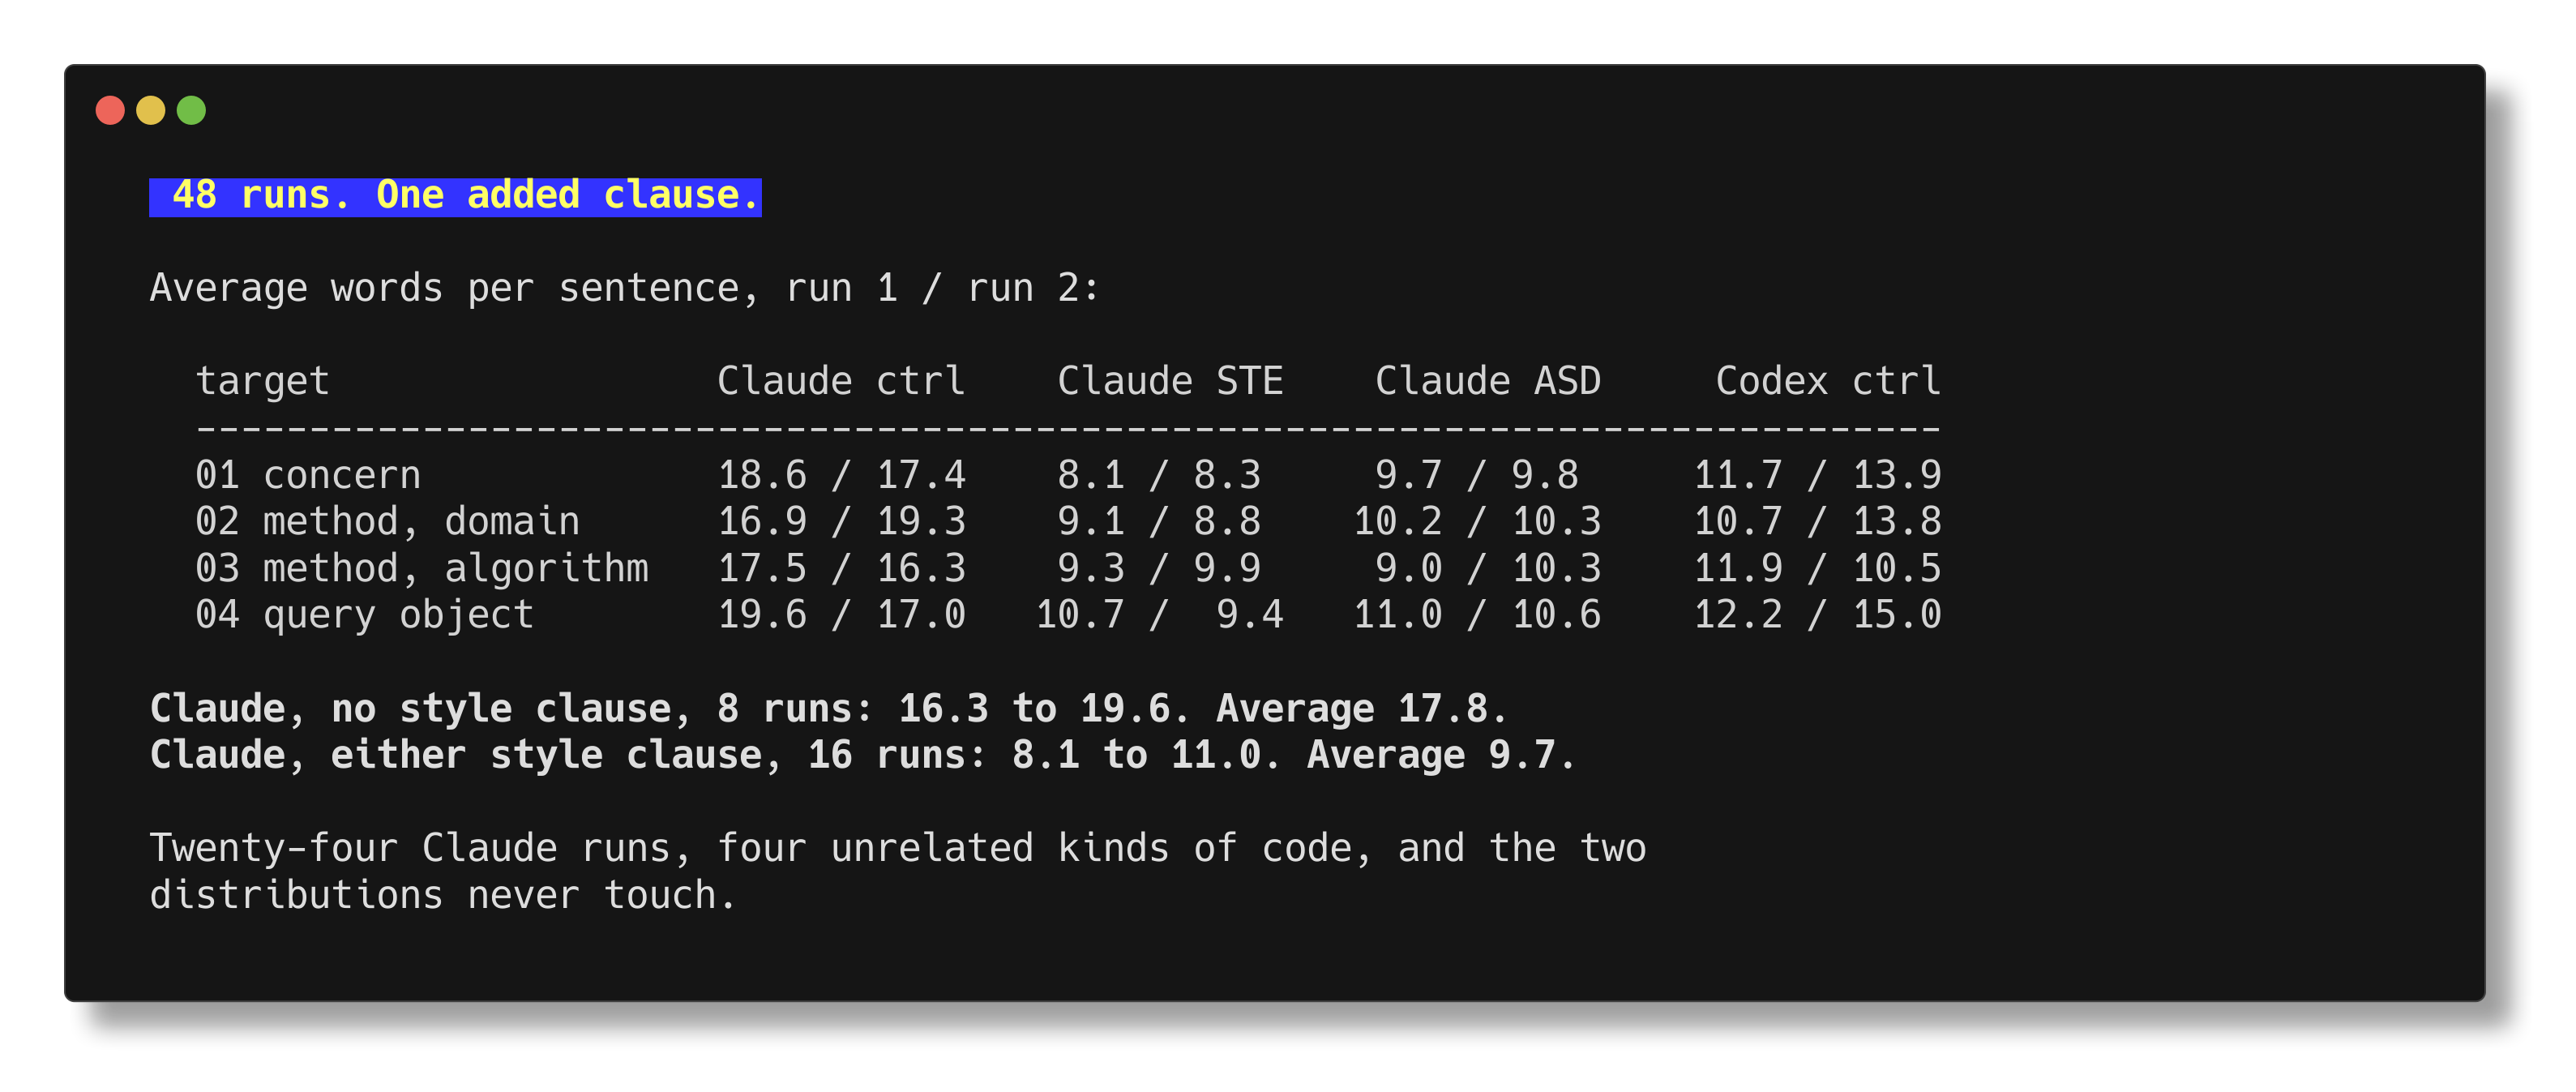The image size is (2576, 1092).
Task: Click the yellow minimize window dot
Action: coord(151,110)
